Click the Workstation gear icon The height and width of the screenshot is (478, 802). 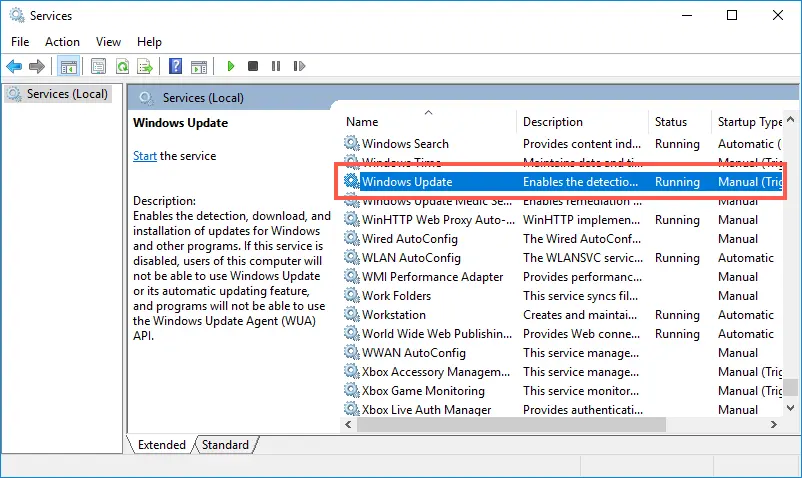[x=351, y=314]
